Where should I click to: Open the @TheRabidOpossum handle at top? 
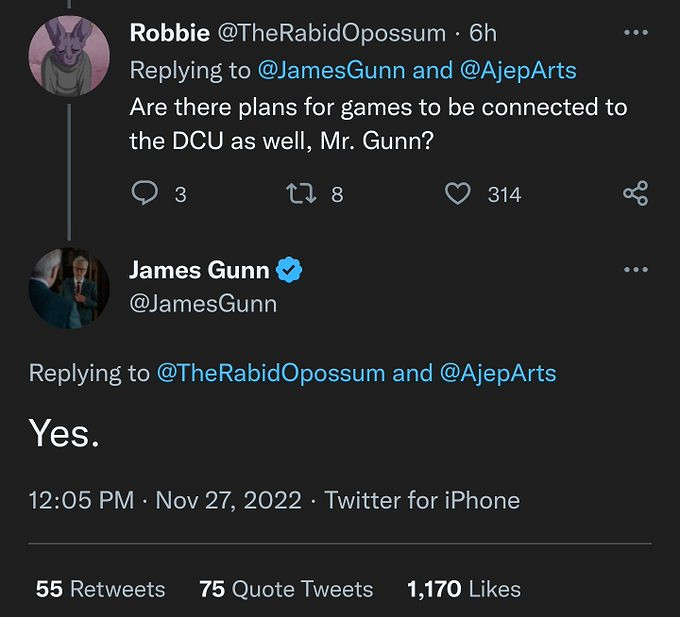(331, 33)
